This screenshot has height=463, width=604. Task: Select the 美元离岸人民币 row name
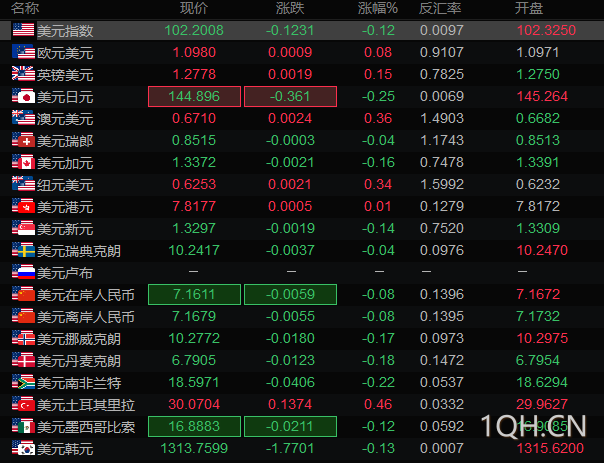86,317
